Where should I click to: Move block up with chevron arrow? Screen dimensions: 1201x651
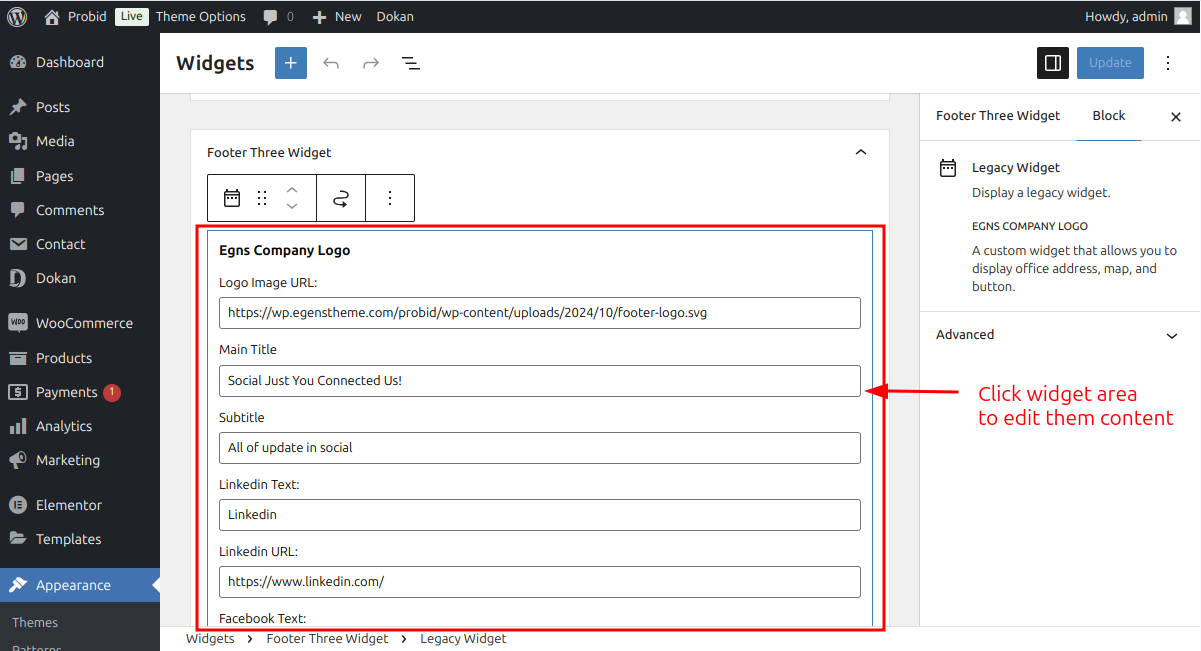(x=292, y=190)
